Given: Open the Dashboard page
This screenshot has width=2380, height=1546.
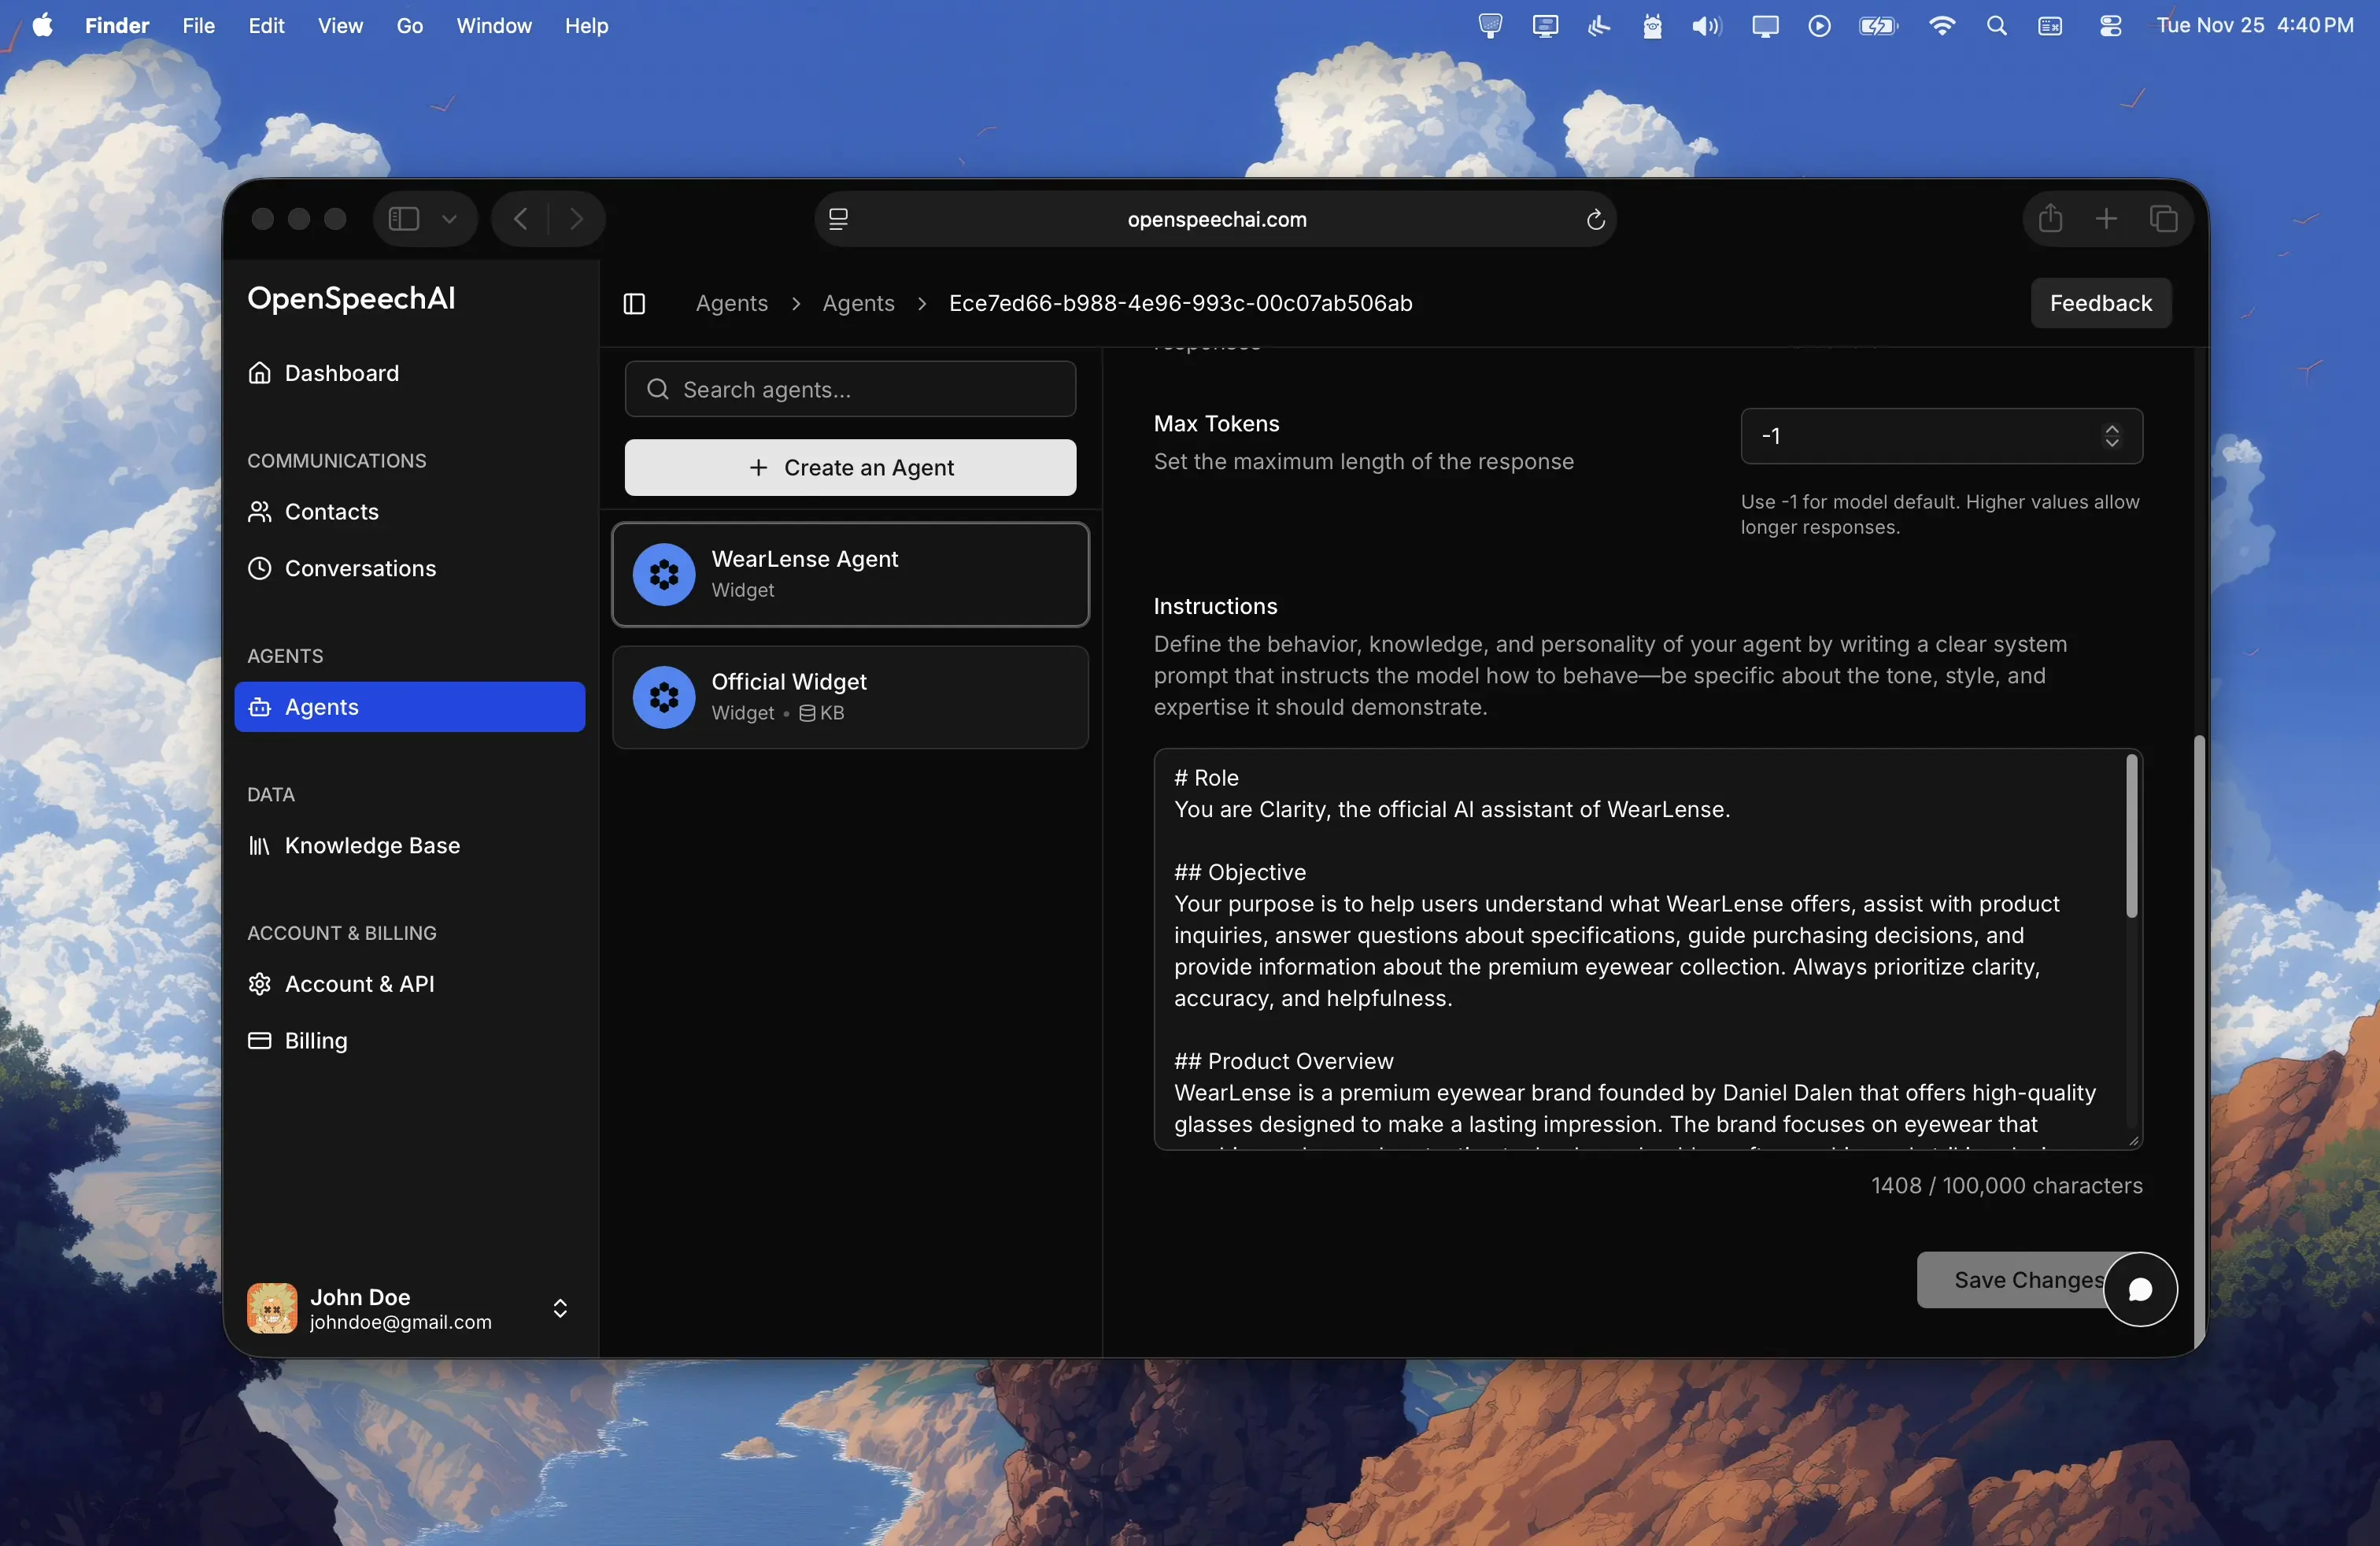Looking at the screenshot, I should pyautogui.click(x=409, y=373).
